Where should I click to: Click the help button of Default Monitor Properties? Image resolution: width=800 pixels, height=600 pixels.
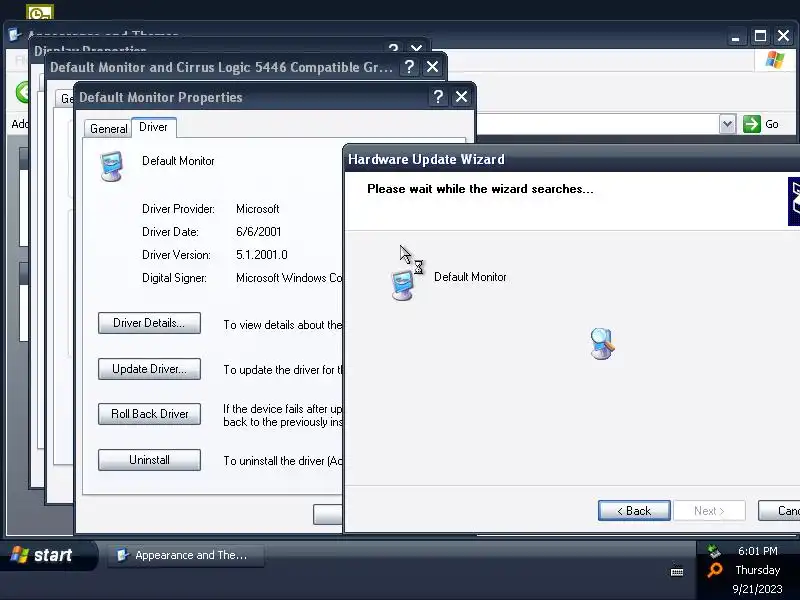click(438, 96)
